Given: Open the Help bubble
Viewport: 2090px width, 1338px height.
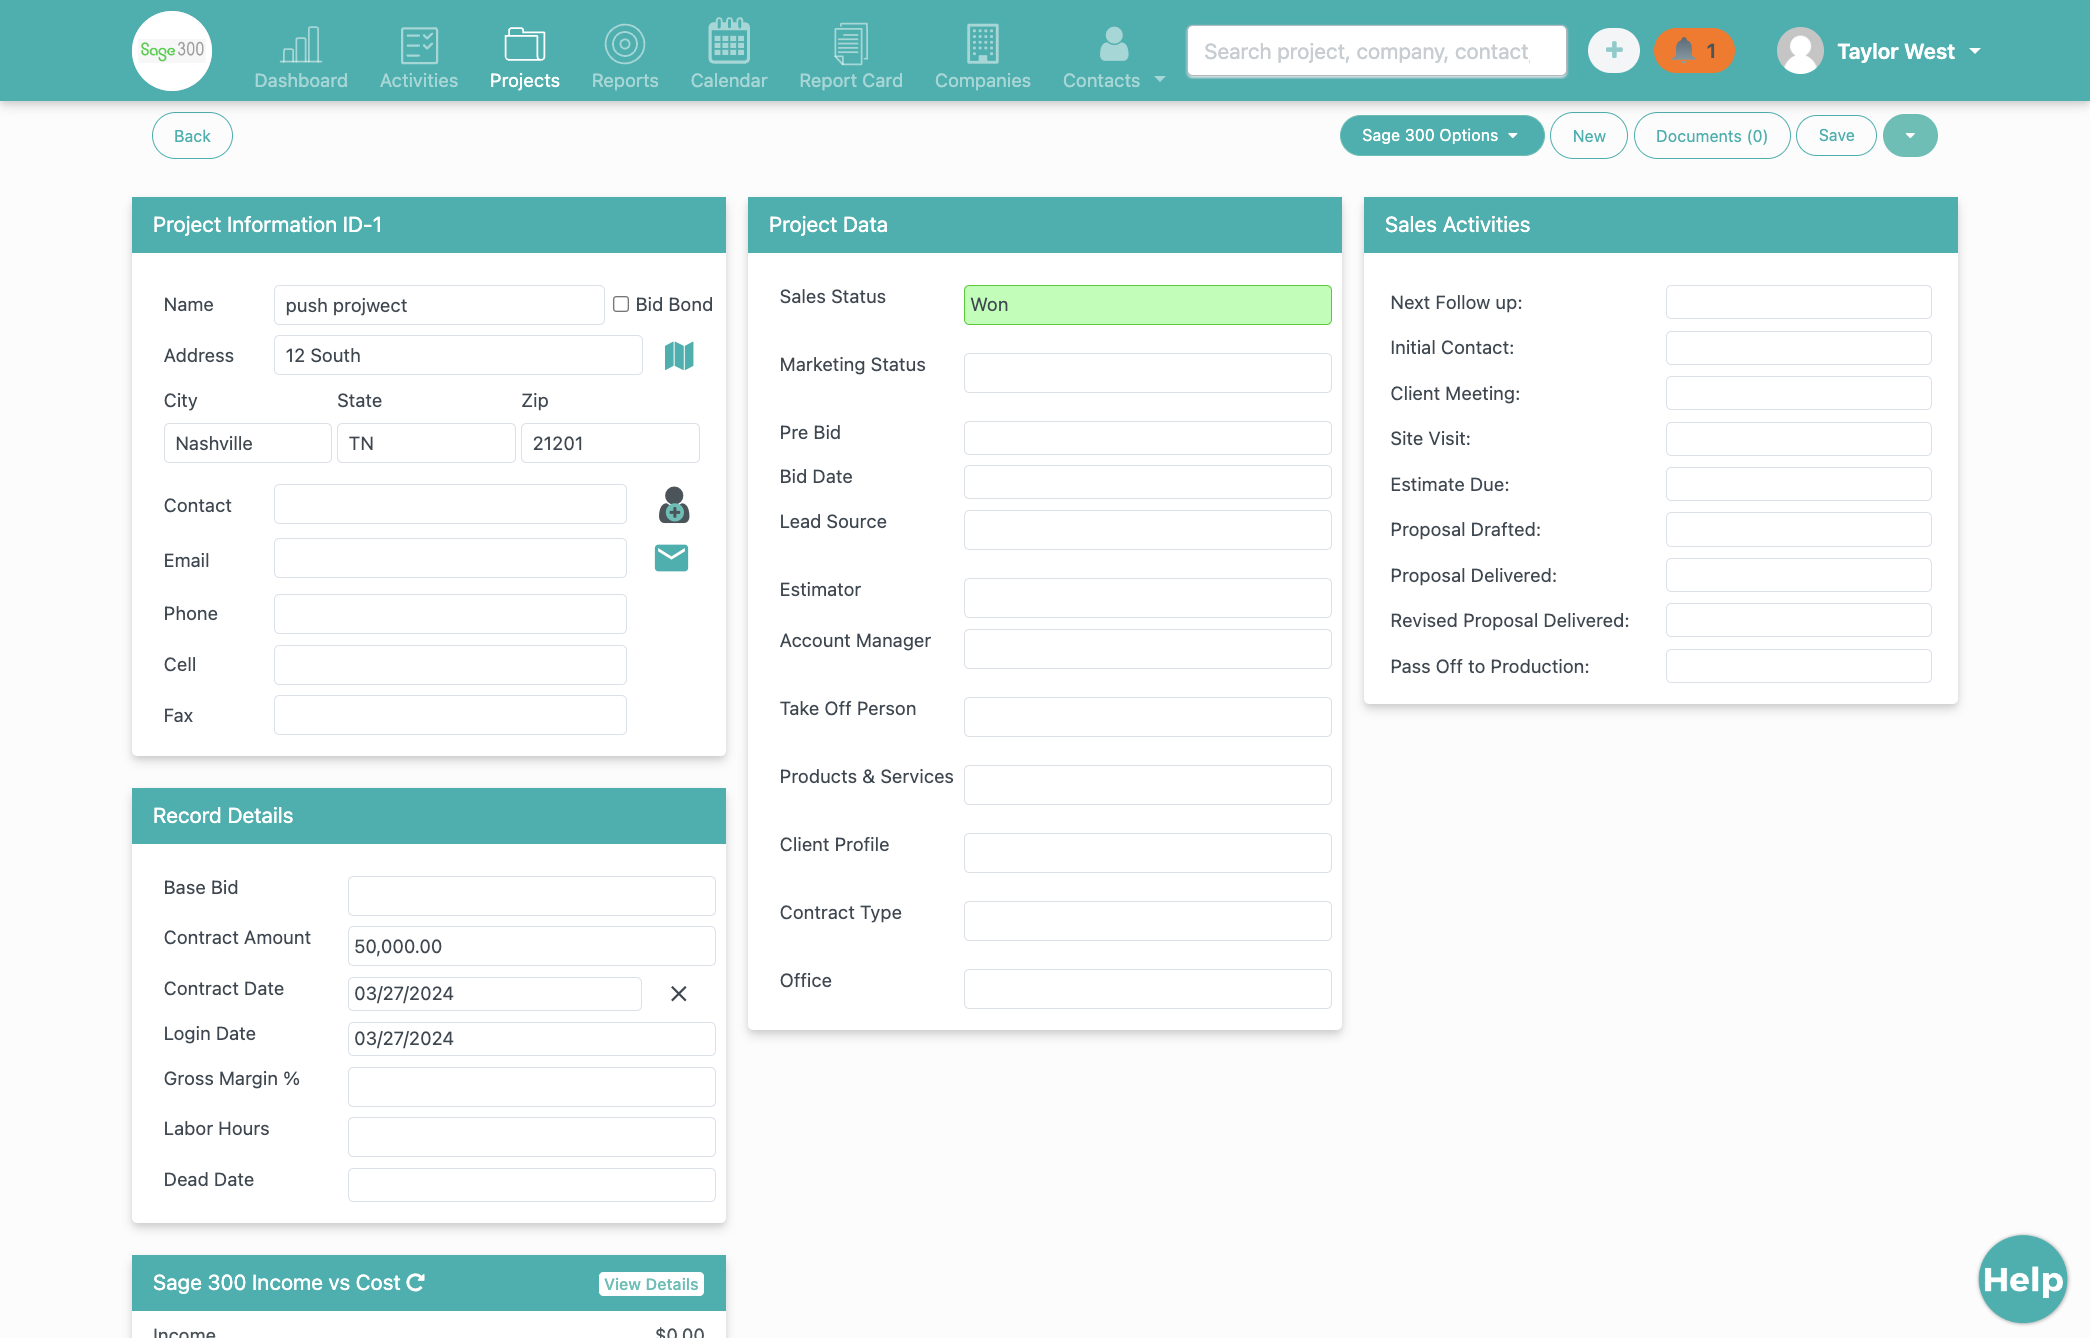Looking at the screenshot, I should (2023, 1279).
